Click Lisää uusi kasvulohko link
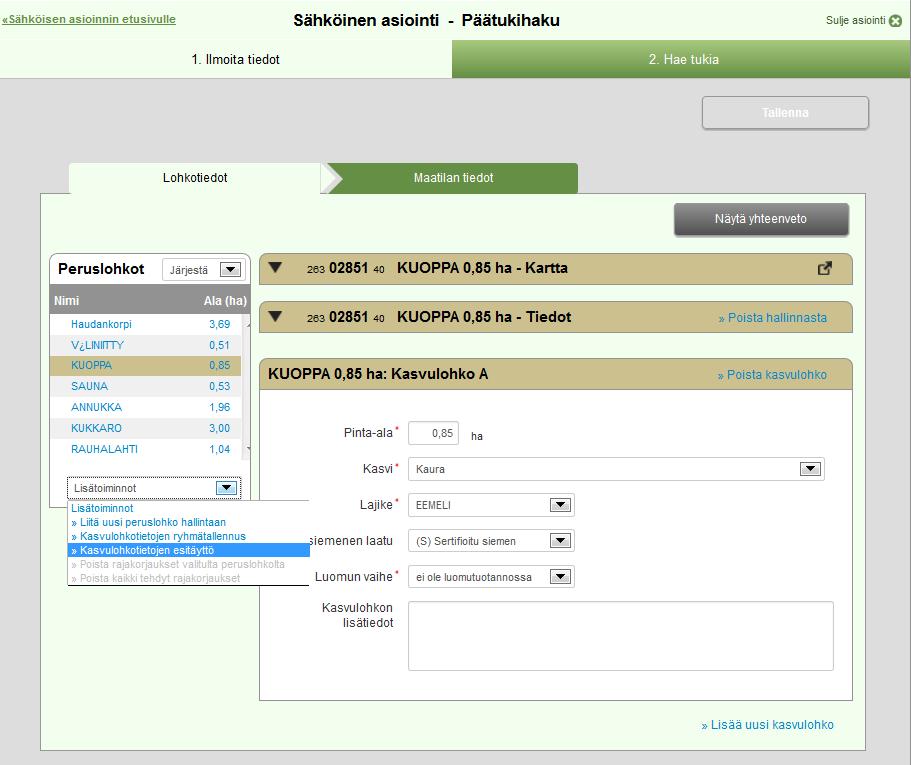The height and width of the screenshot is (765, 911). [767, 725]
